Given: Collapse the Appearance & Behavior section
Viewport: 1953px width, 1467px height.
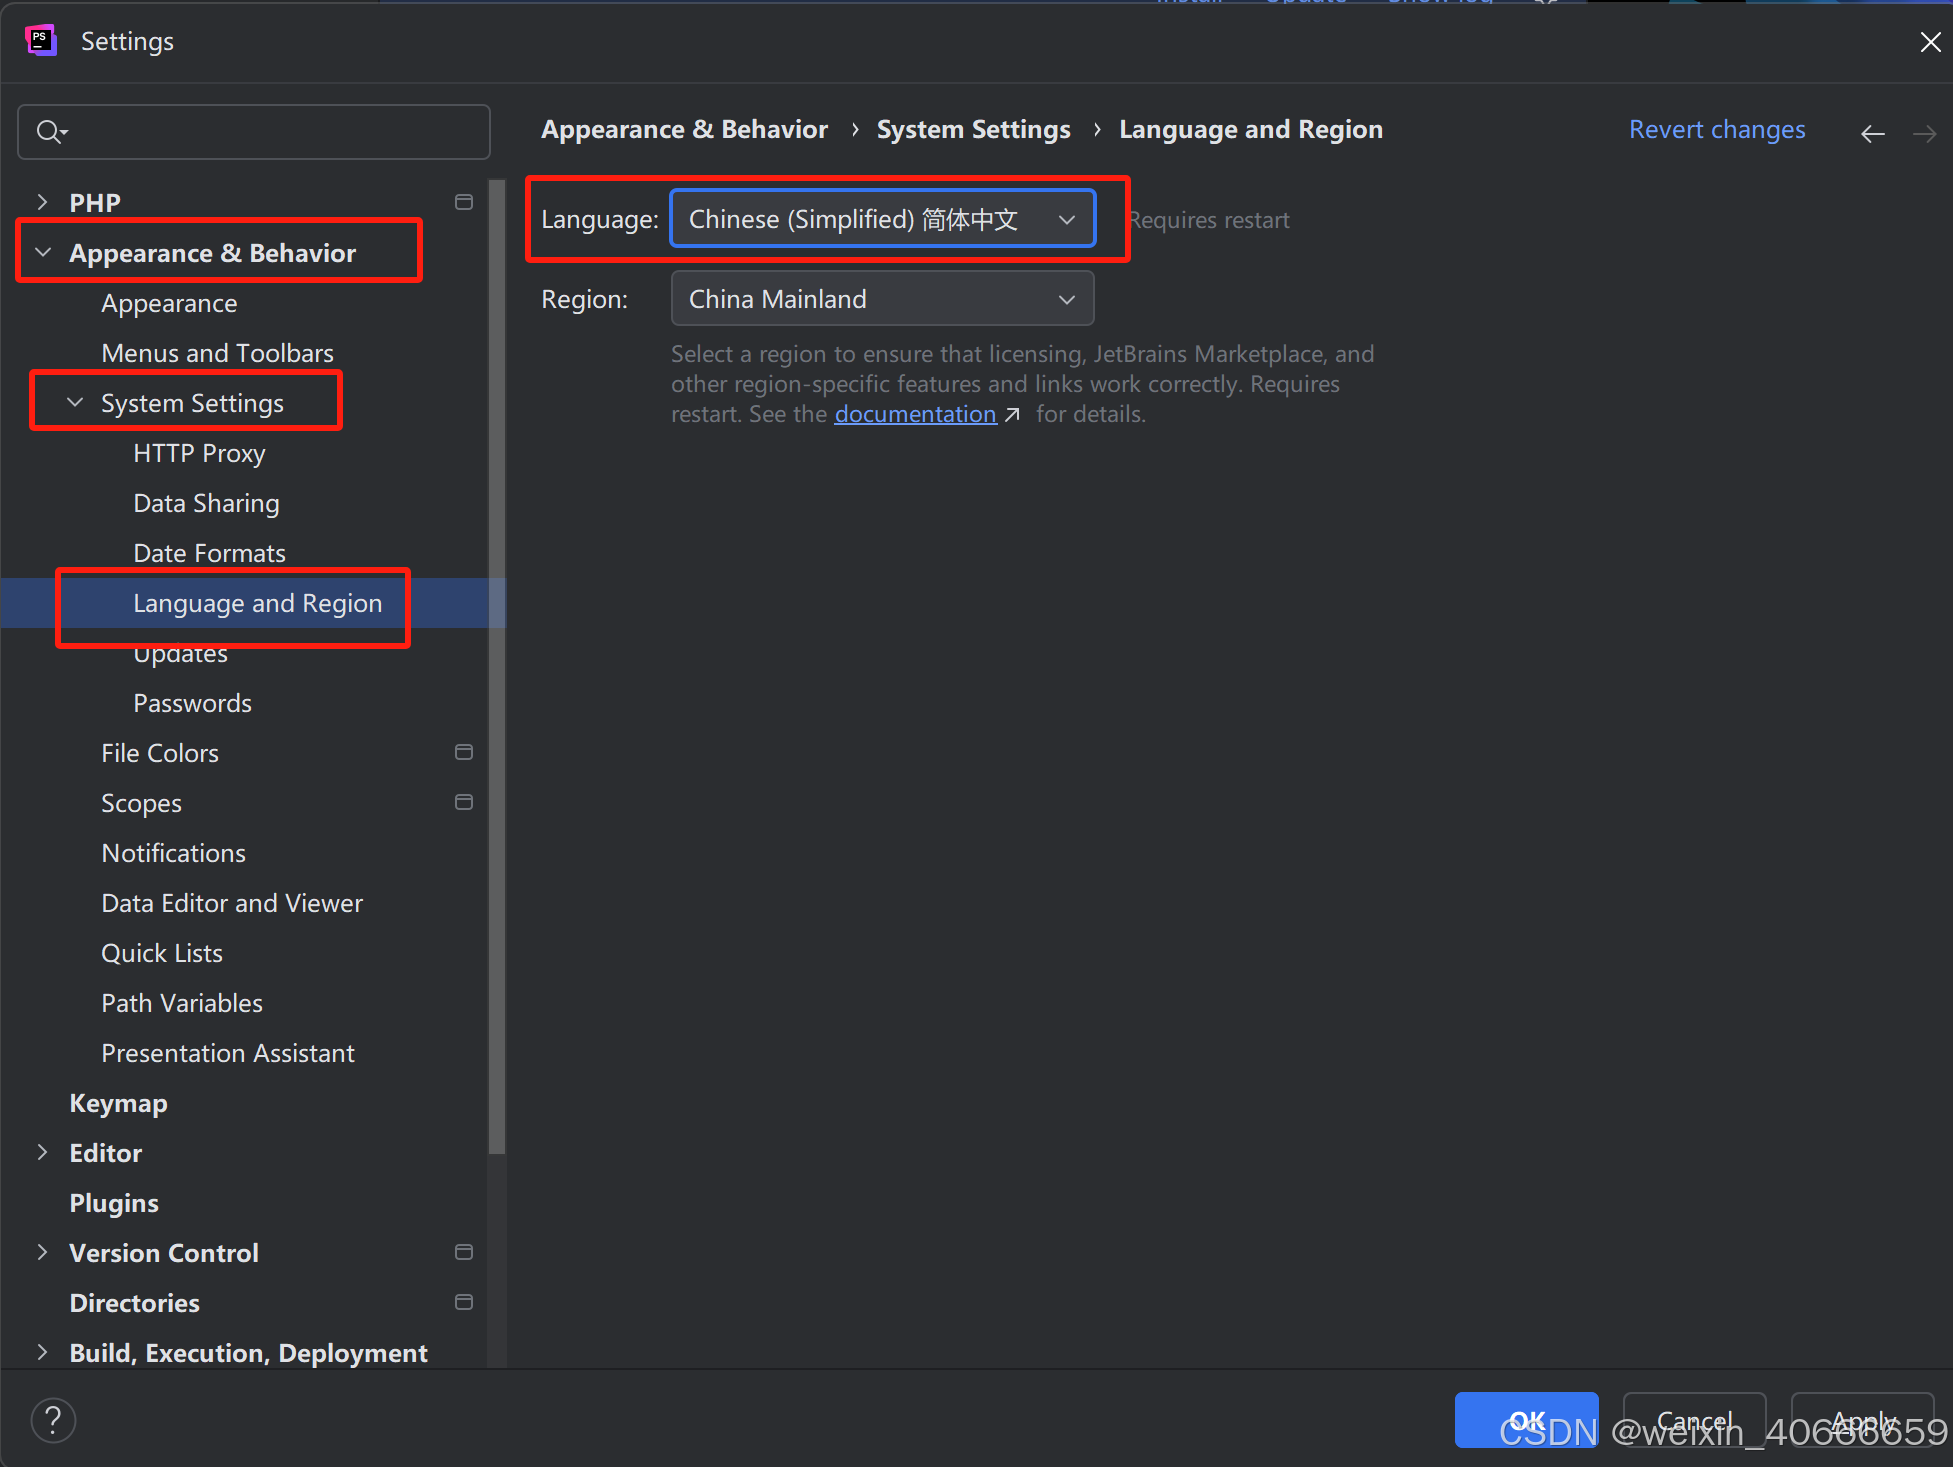Looking at the screenshot, I should pyautogui.click(x=43, y=253).
